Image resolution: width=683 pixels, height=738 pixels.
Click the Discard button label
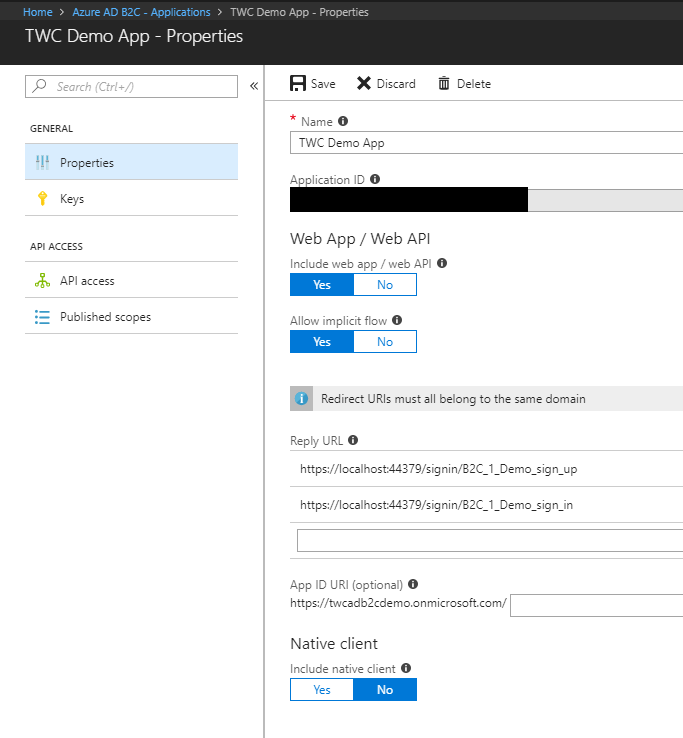(396, 84)
